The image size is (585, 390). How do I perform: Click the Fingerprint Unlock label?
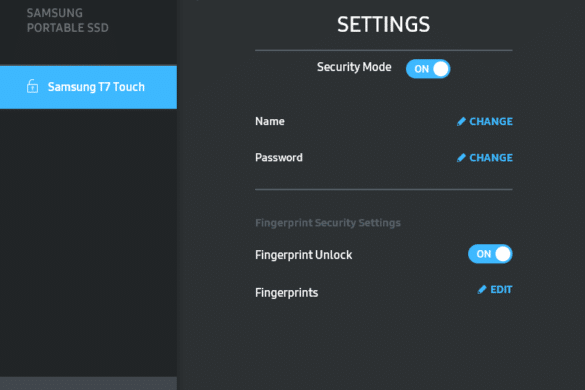304,255
